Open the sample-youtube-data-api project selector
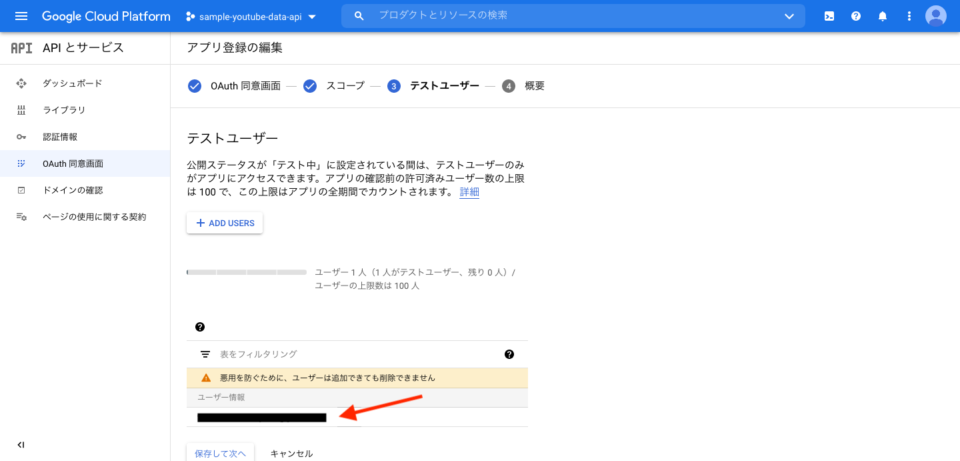 [250, 17]
